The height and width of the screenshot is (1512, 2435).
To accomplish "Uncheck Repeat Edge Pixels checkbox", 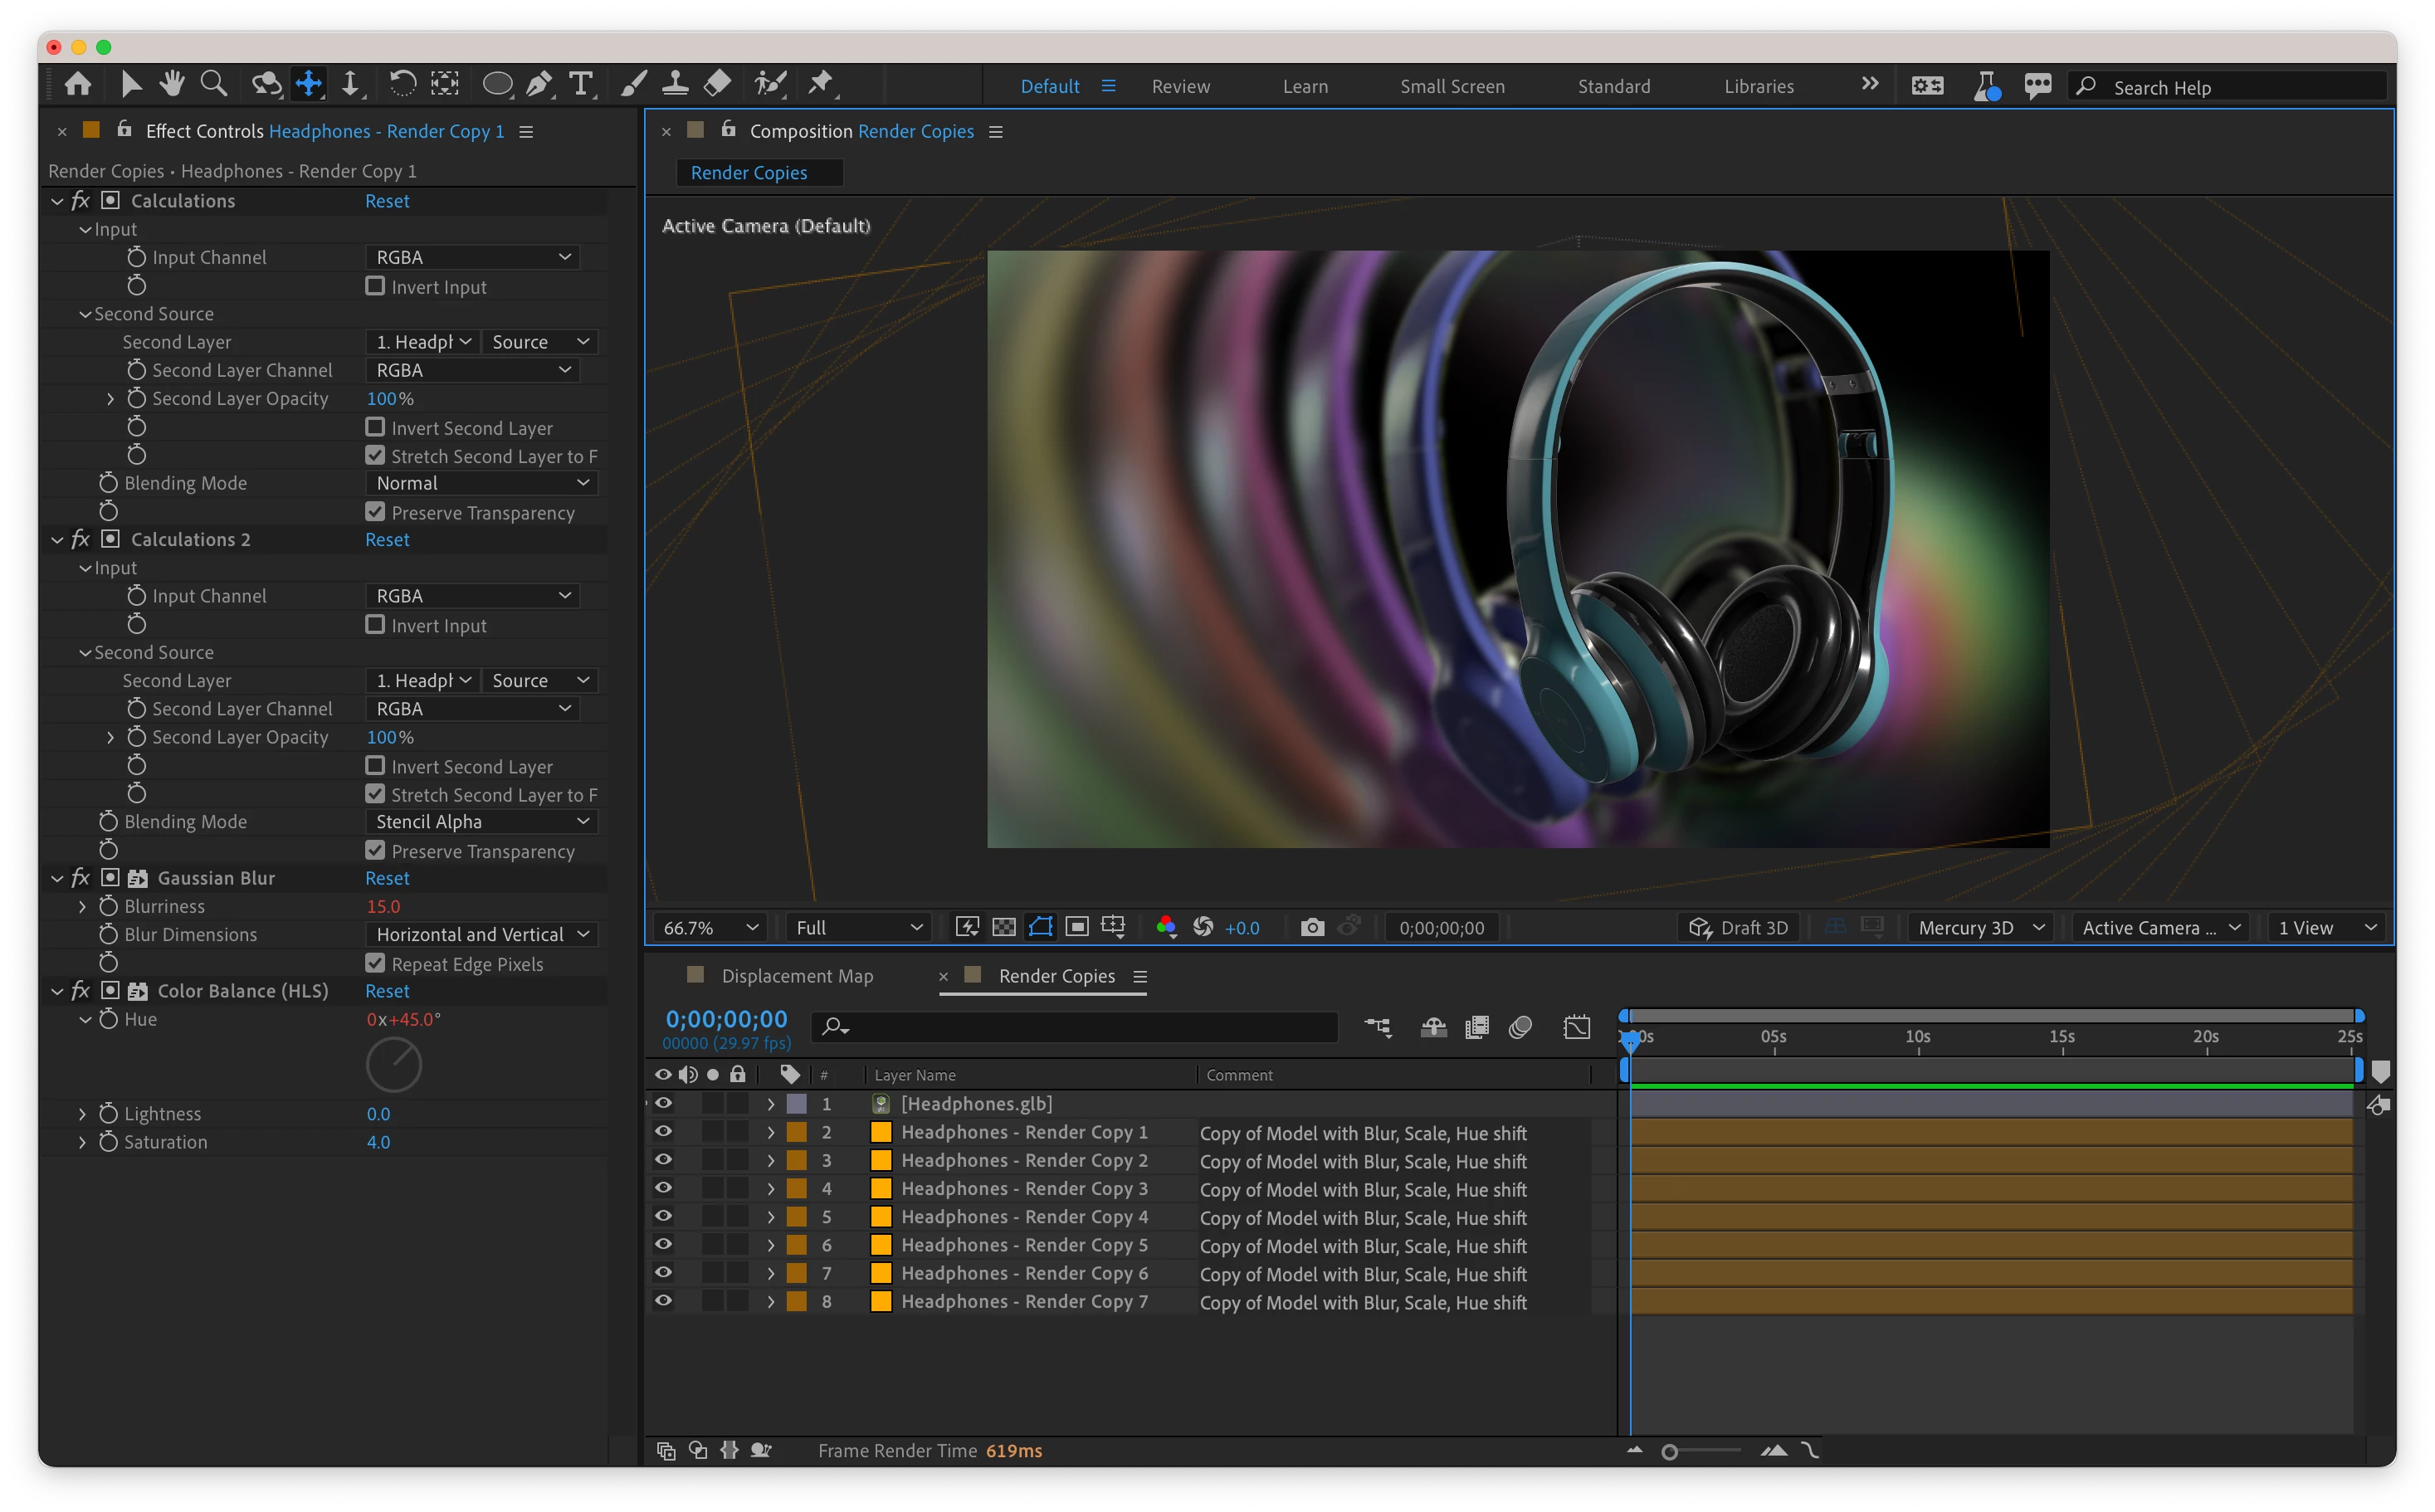I will pos(375,964).
